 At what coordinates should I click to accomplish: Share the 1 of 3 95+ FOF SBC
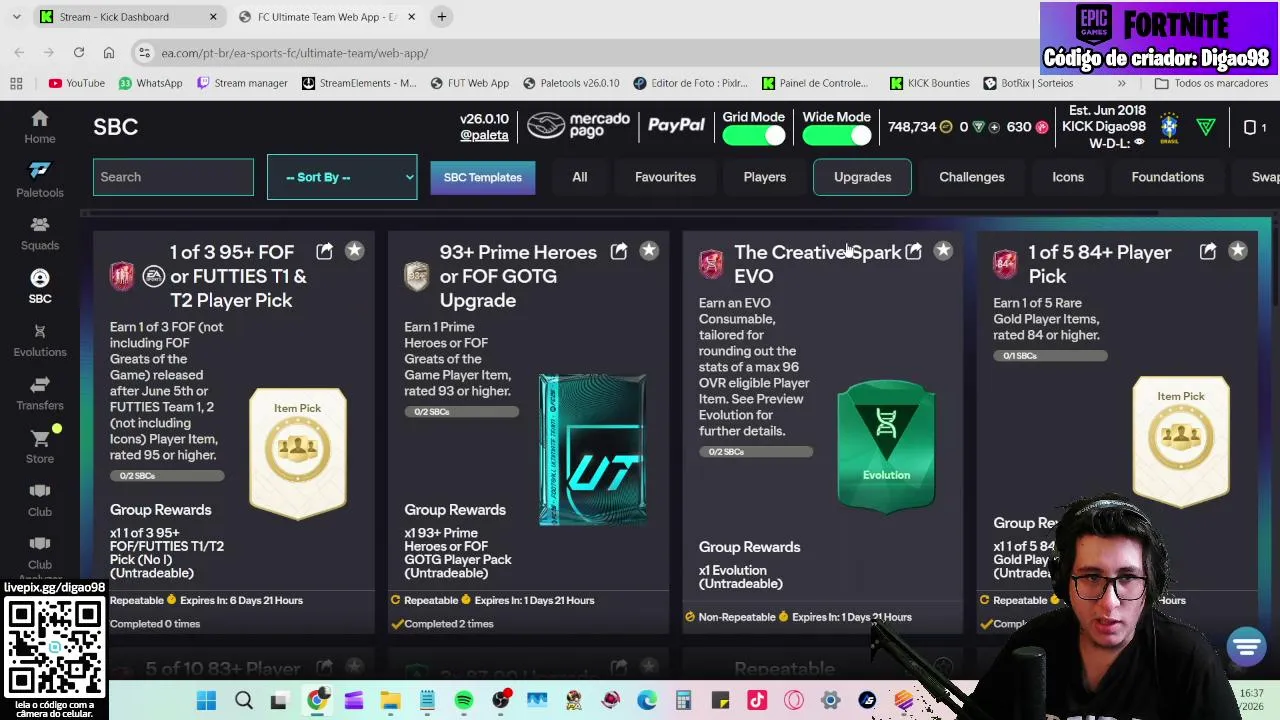point(325,251)
